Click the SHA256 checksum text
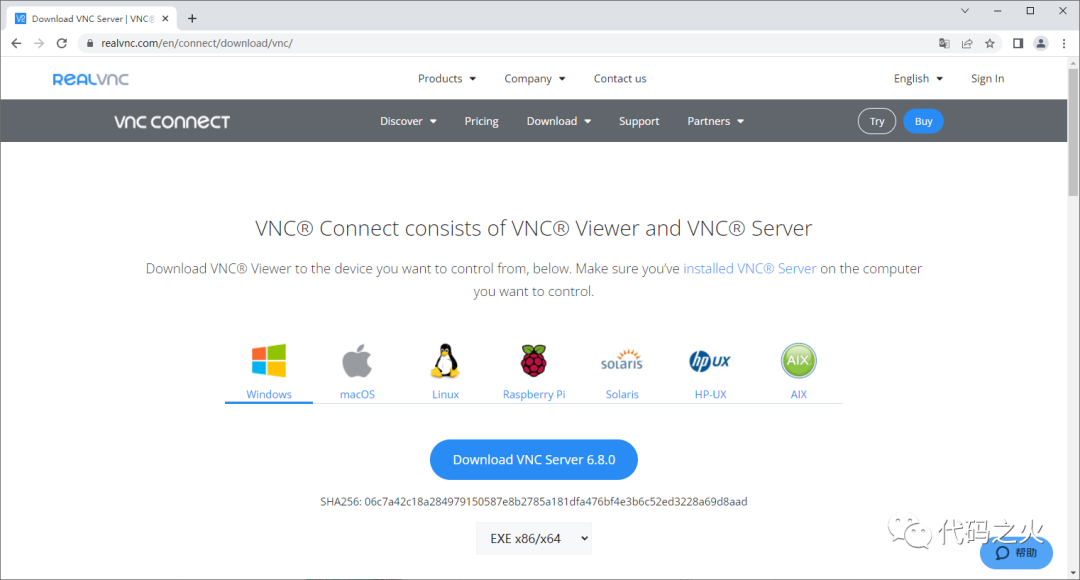Screen dimensions: 1080x580 [x=534, y=501]
